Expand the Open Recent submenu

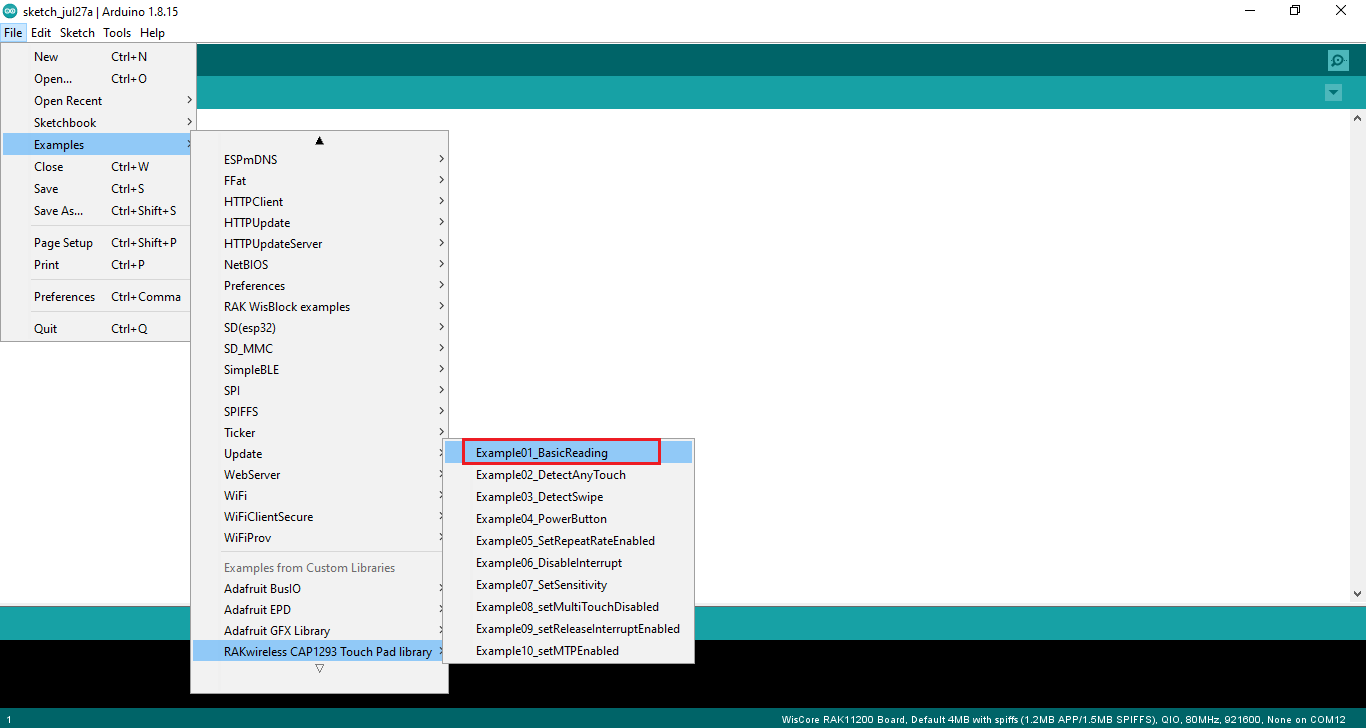click(98, 101)
